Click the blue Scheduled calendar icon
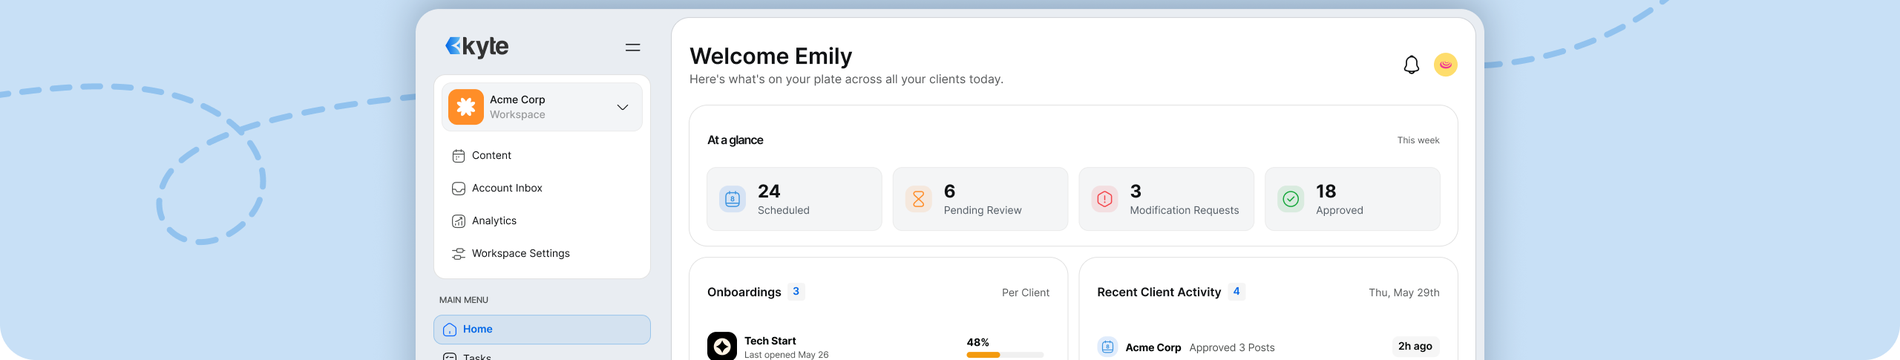Viewport: 1900px width, 360px height. 733,199
